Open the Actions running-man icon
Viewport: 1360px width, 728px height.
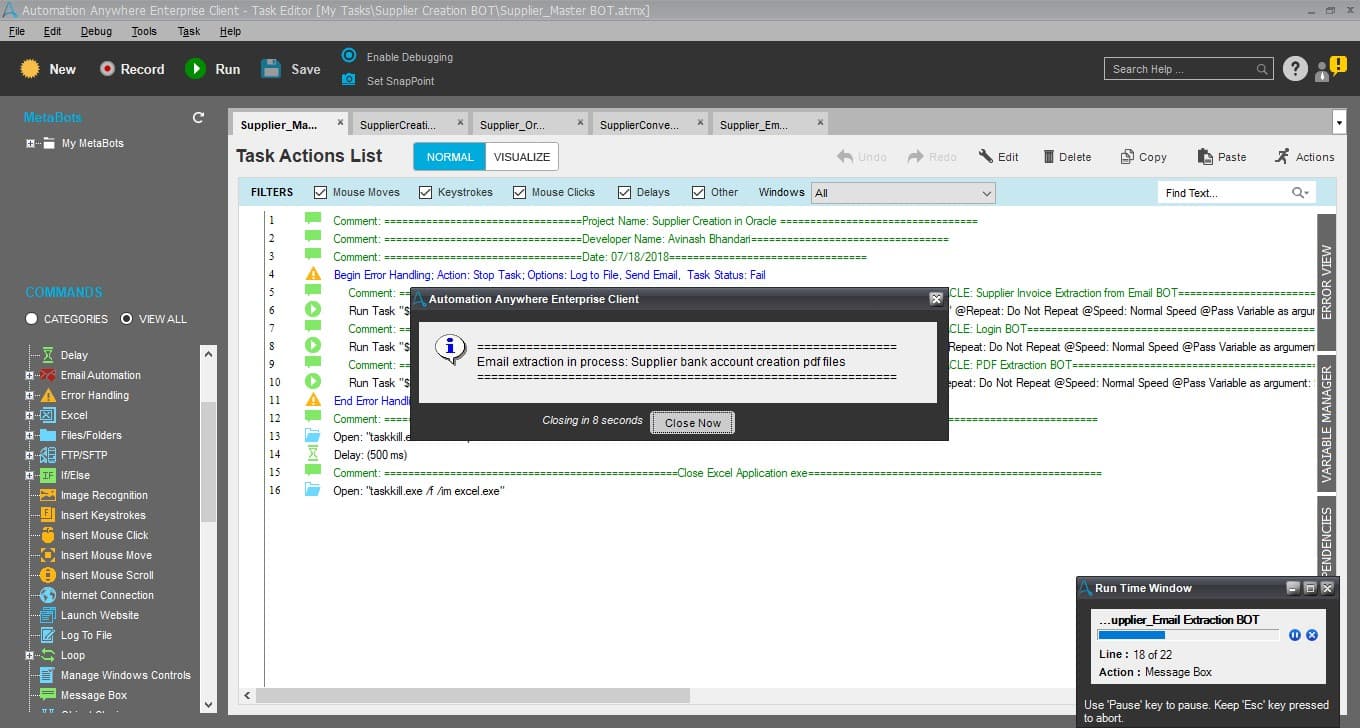(x=1282, y=157)
